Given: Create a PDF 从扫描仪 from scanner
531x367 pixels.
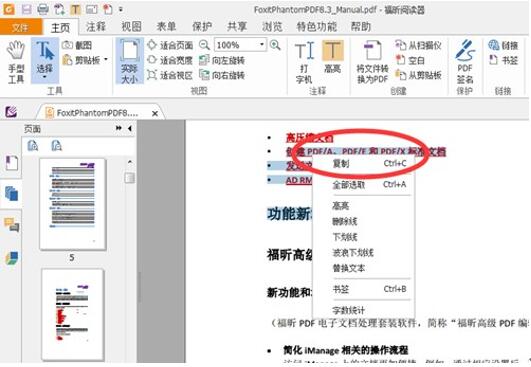Looking at the screenshot, I should click(418, 45).
